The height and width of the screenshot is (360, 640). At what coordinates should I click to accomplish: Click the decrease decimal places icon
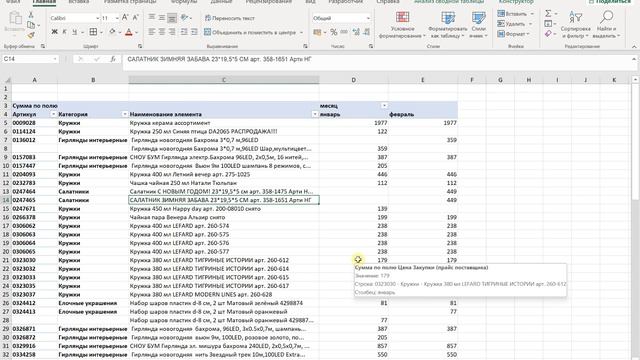[366, 32]
